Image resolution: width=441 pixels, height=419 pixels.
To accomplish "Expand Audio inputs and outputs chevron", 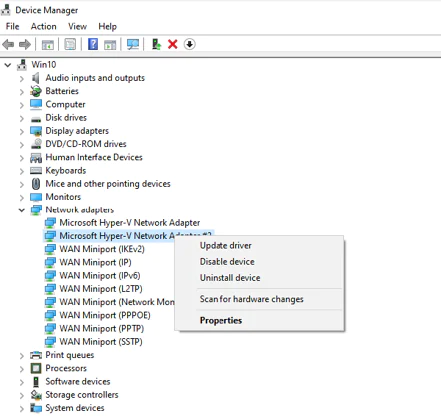I will coord(22,79).
